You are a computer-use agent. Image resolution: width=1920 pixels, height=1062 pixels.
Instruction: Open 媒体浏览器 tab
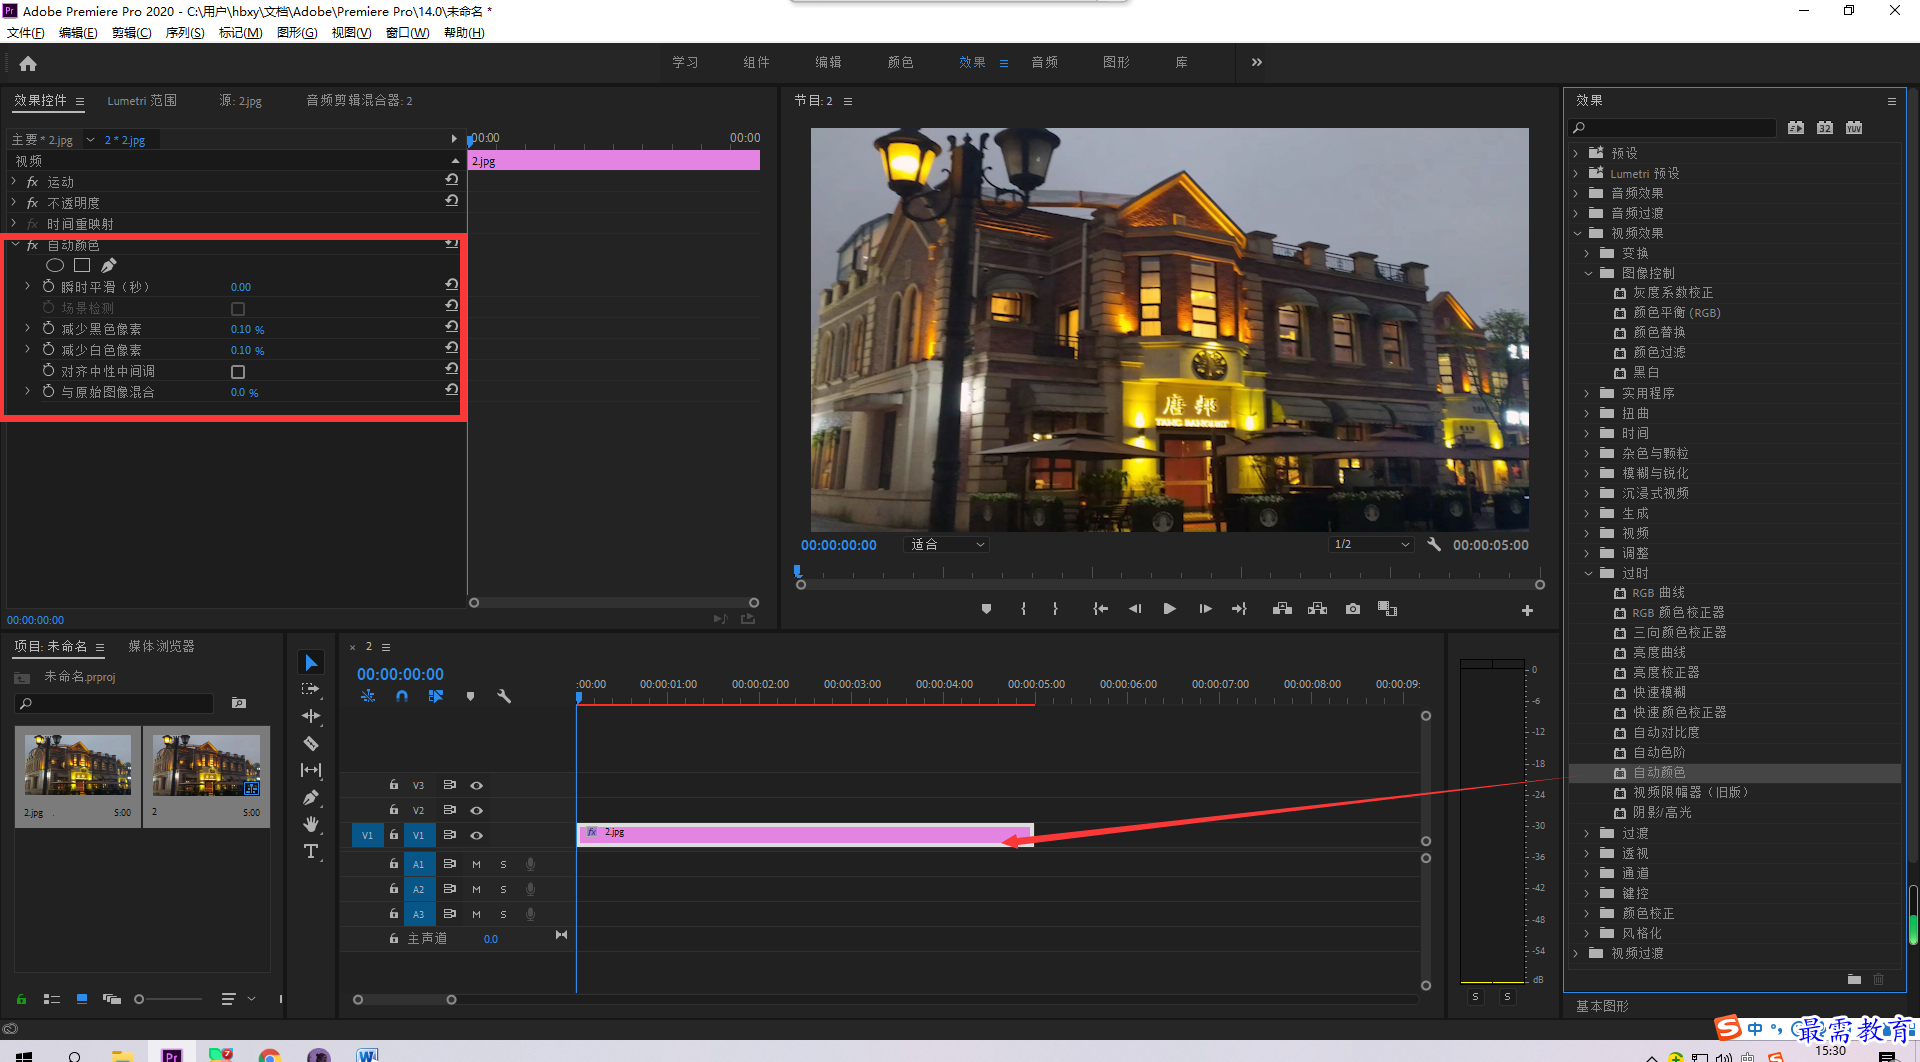click(161, 647)
